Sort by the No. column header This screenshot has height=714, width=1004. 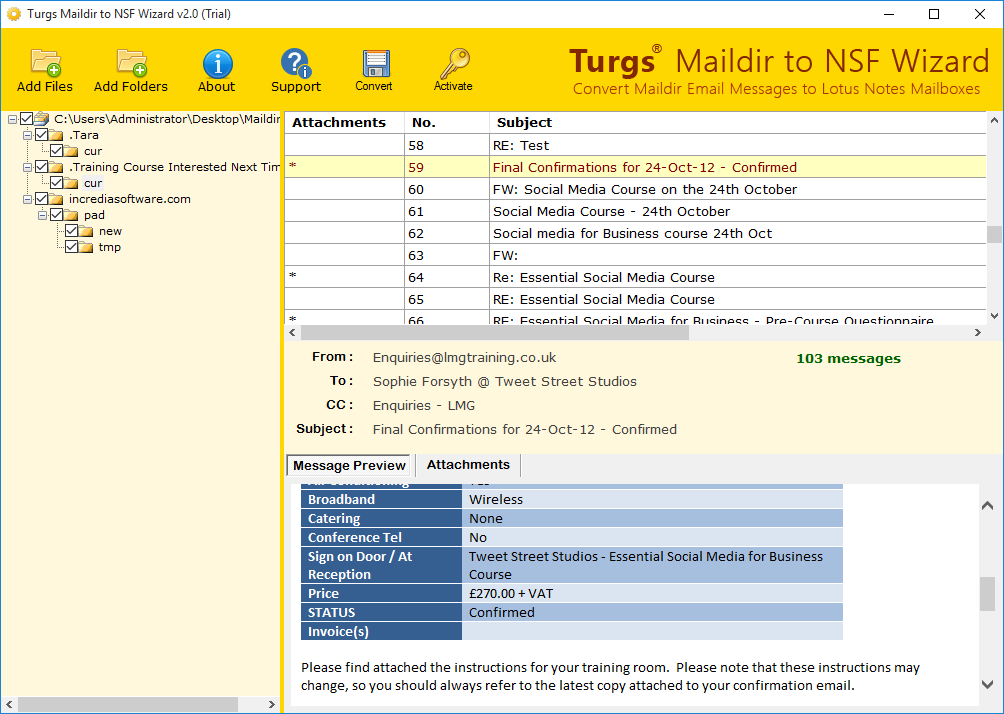[x=447, y=122]
